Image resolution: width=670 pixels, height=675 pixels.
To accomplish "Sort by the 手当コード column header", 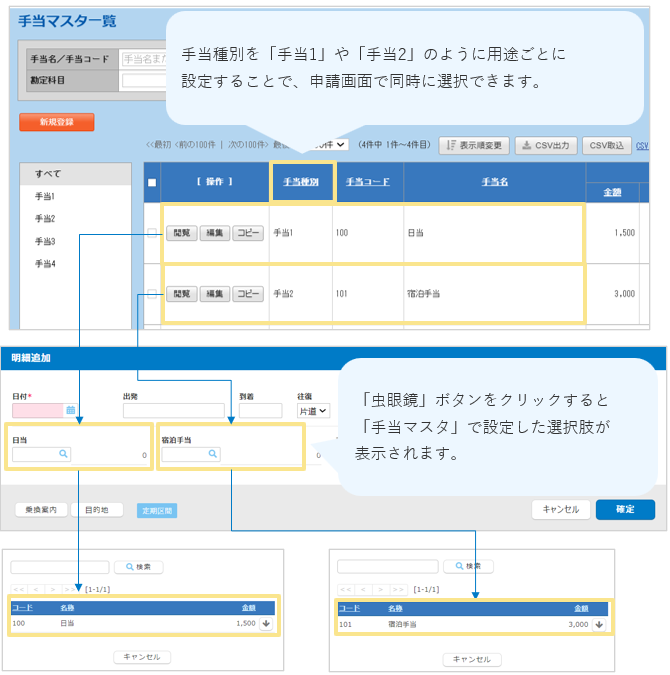I will coord(367,182).
